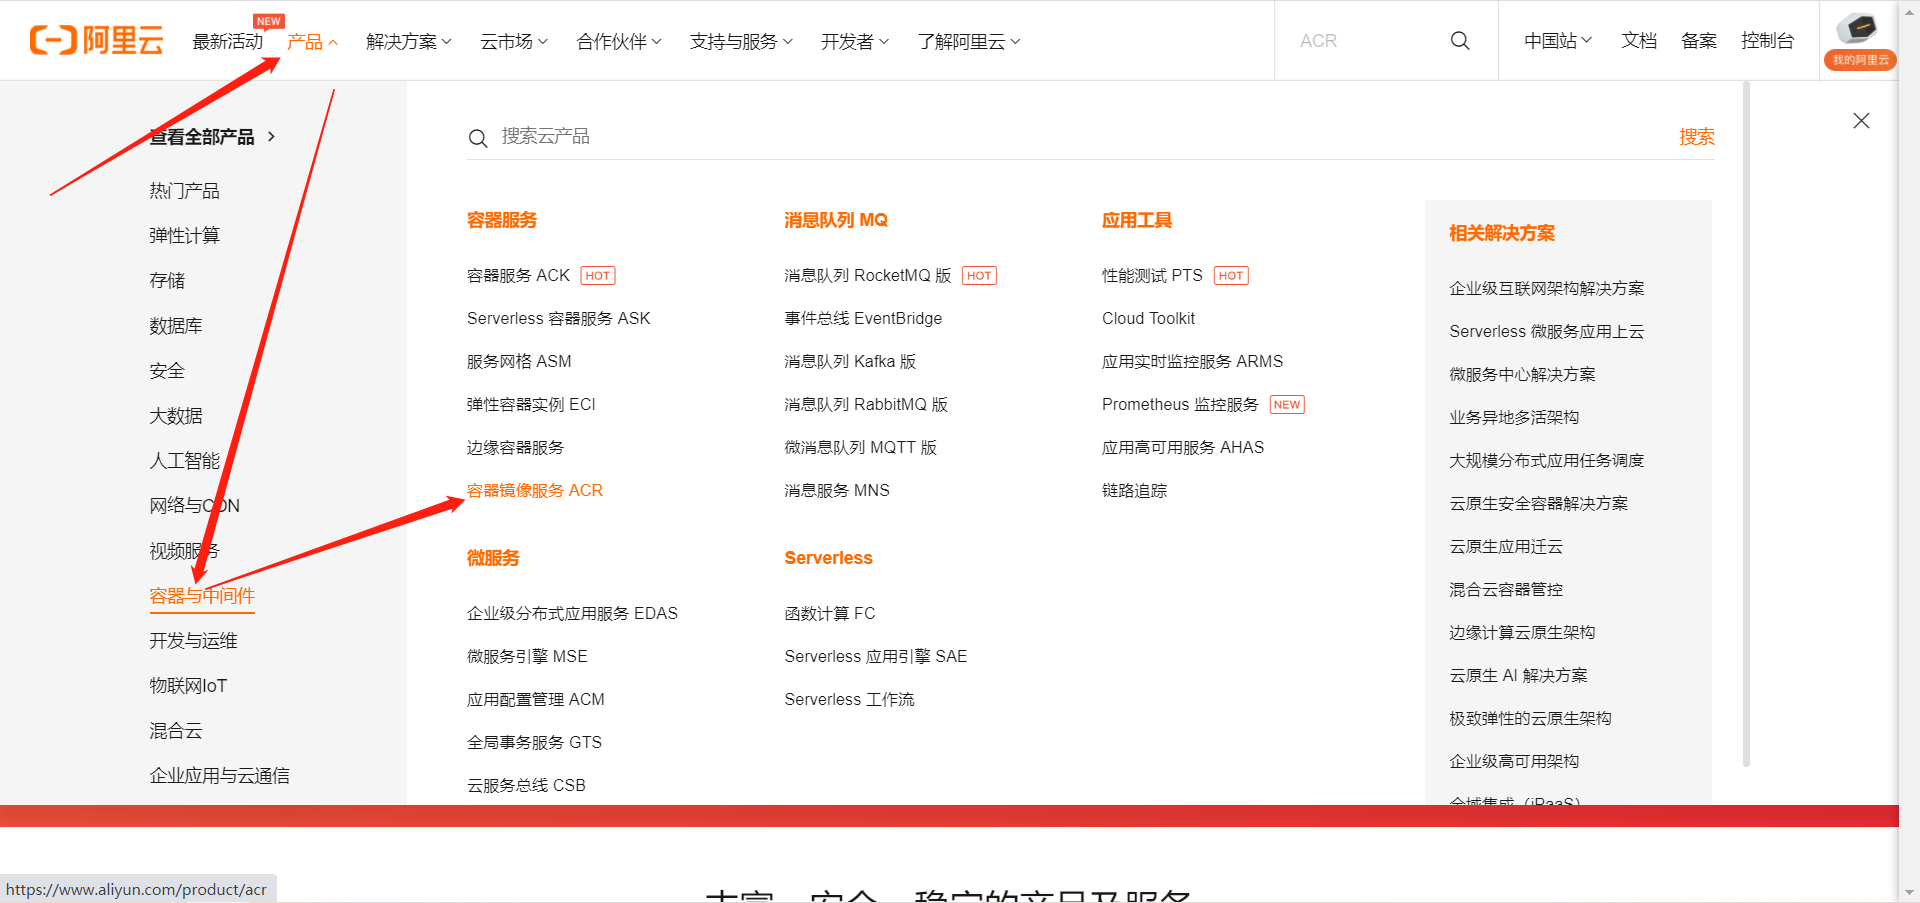Viewport: 1920px width, 903px height.
Task: Click the top search magnifier icon
Action: pyautogui.click(x=1460, y=41)
